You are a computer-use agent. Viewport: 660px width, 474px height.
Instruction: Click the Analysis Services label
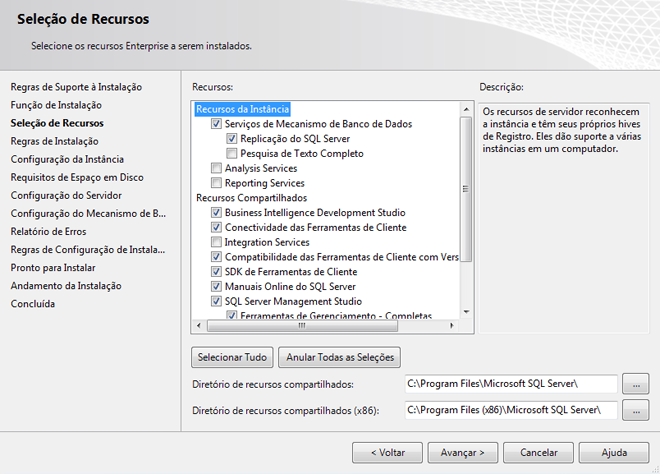pyautogui.click(x=261, y=168)
